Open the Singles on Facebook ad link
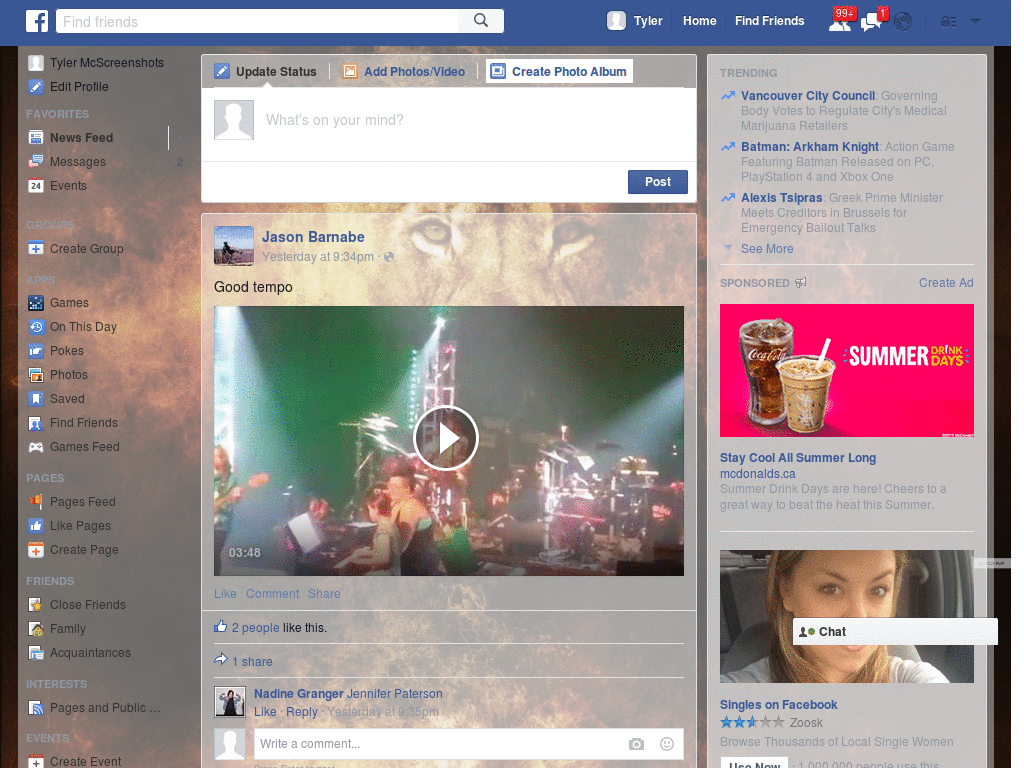 point(778,705)
